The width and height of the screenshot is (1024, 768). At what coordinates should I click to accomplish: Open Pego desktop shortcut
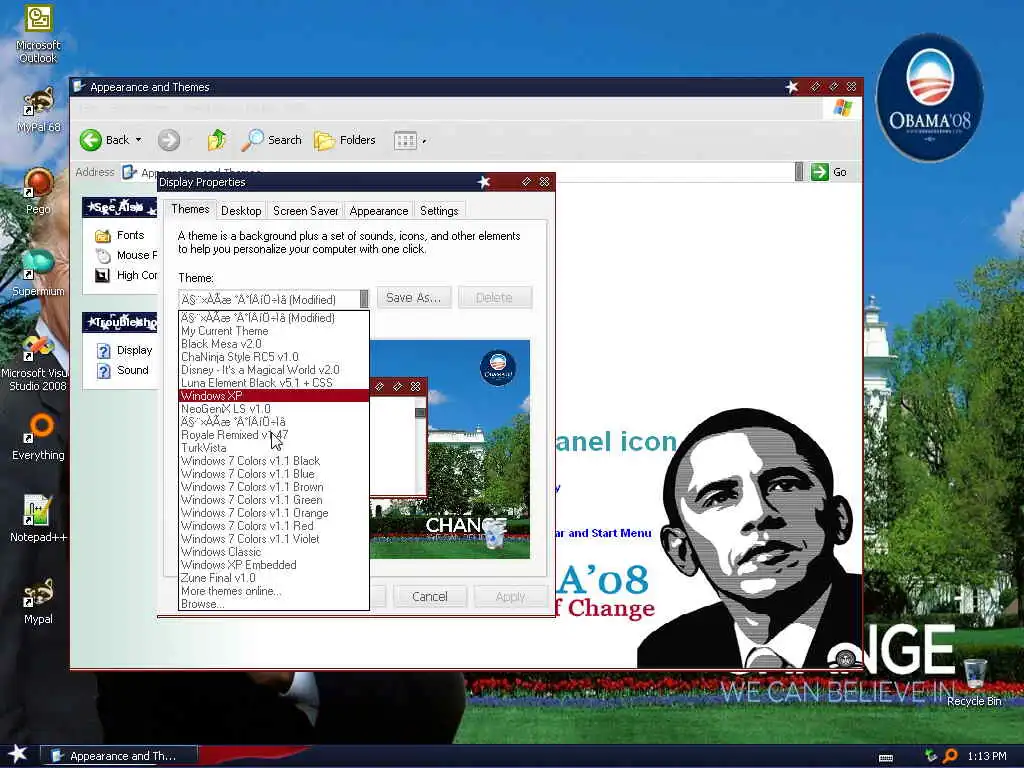click(38, 191)
